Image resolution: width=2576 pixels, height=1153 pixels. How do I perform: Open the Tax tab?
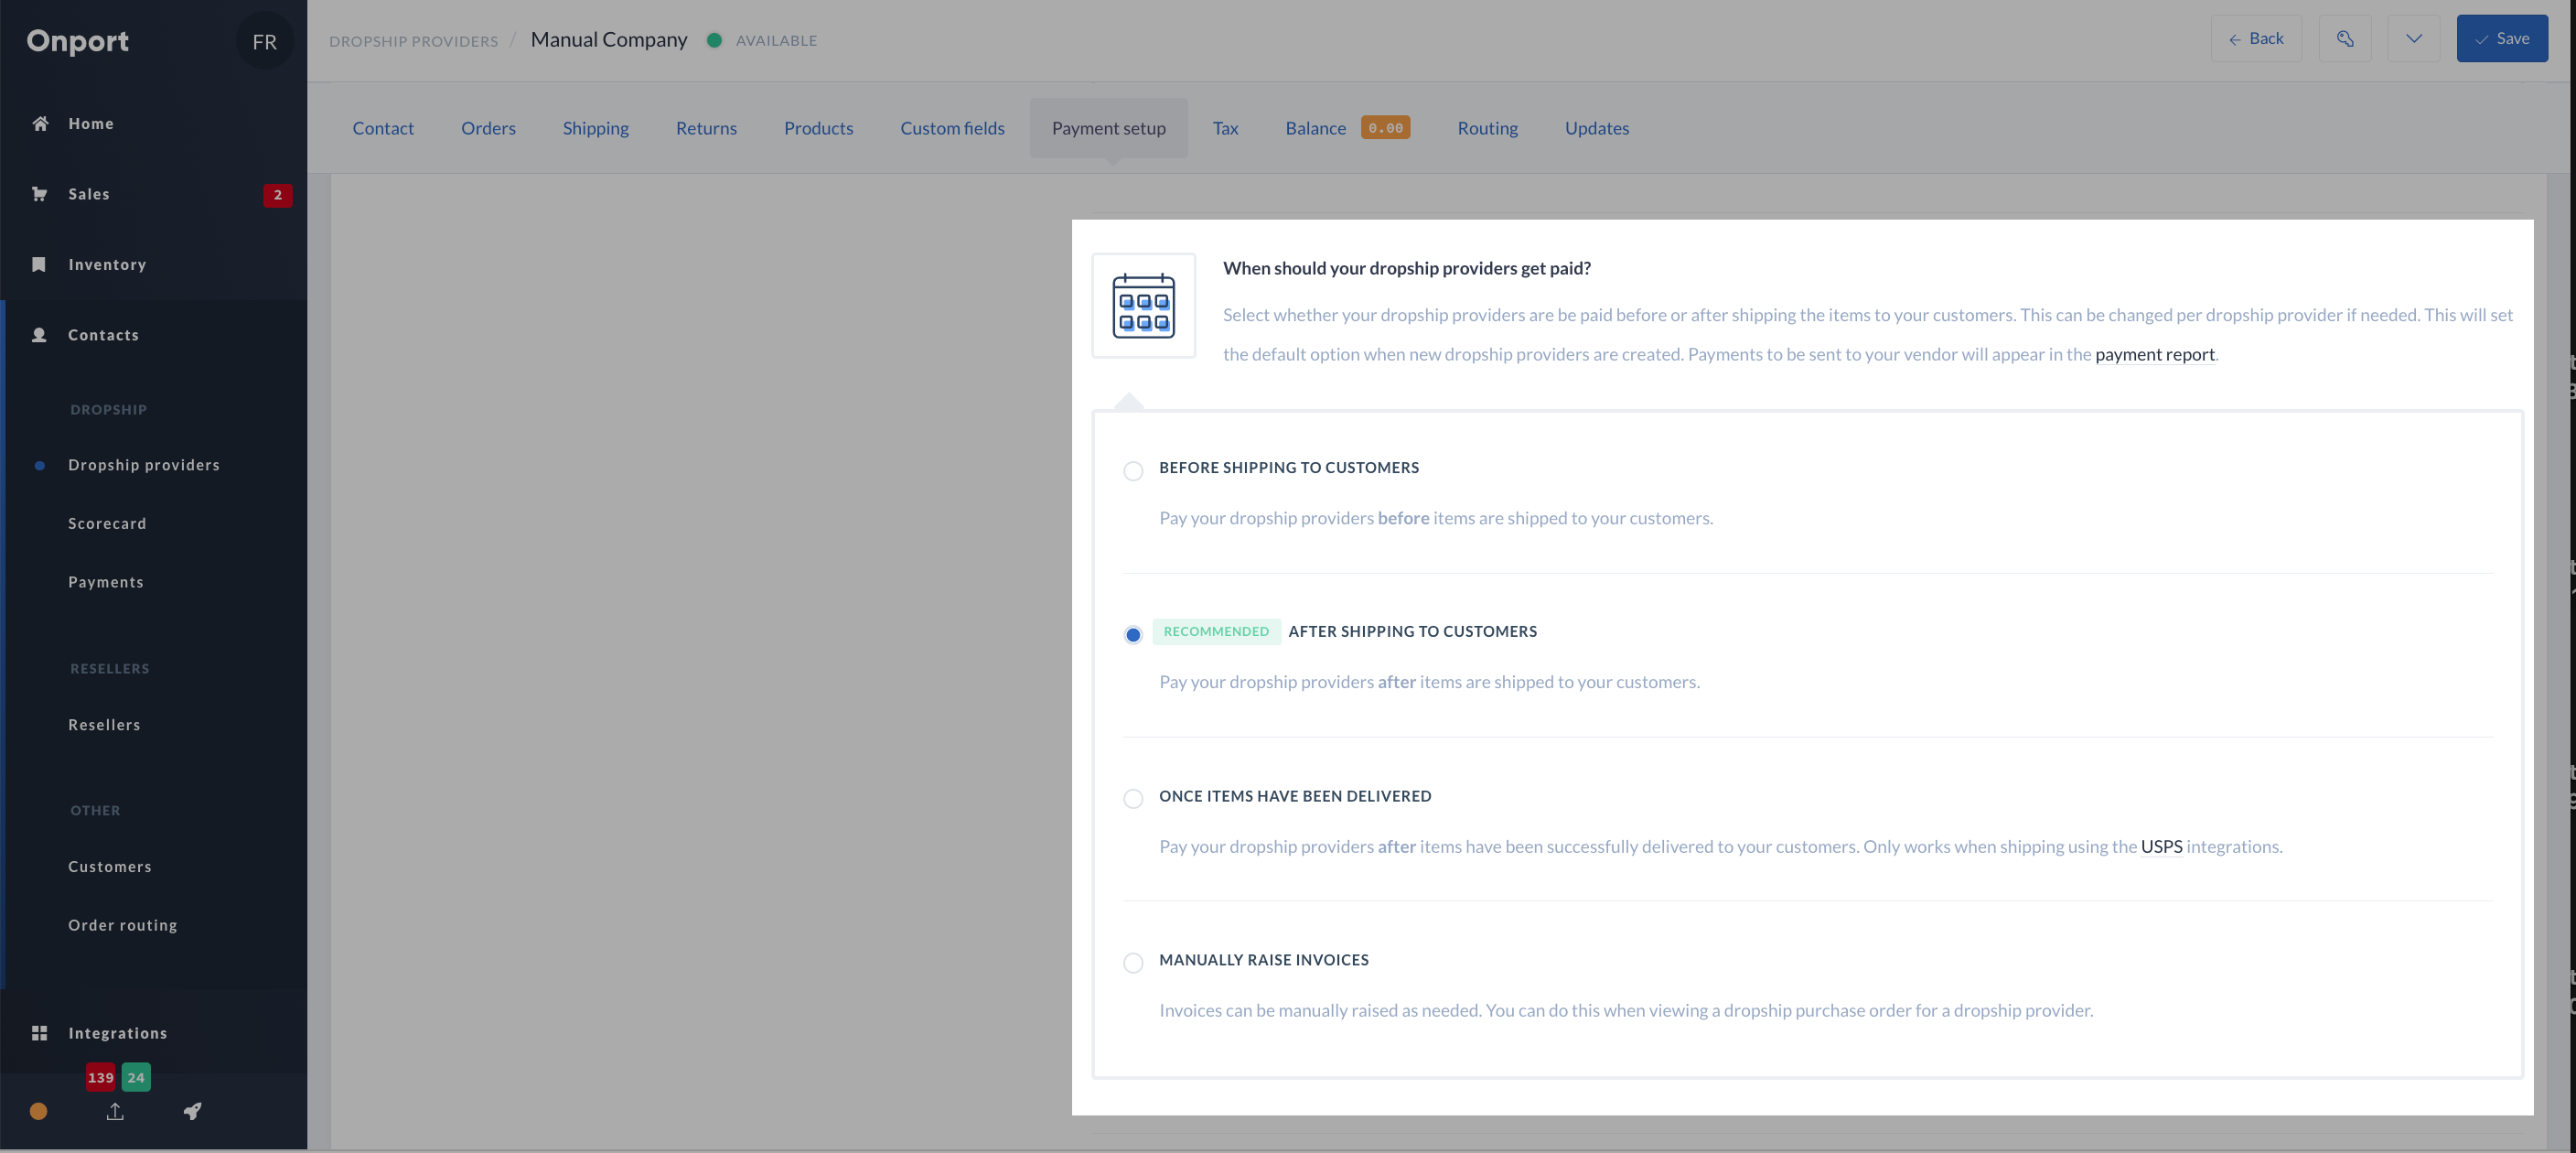pos(1225,128)
